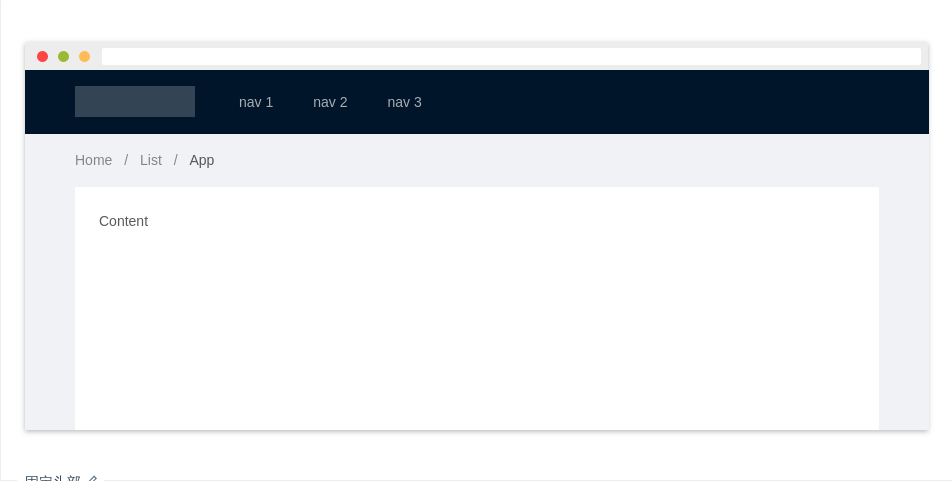
Task: Click the Content text in the panel
Action: coord(123,221)
